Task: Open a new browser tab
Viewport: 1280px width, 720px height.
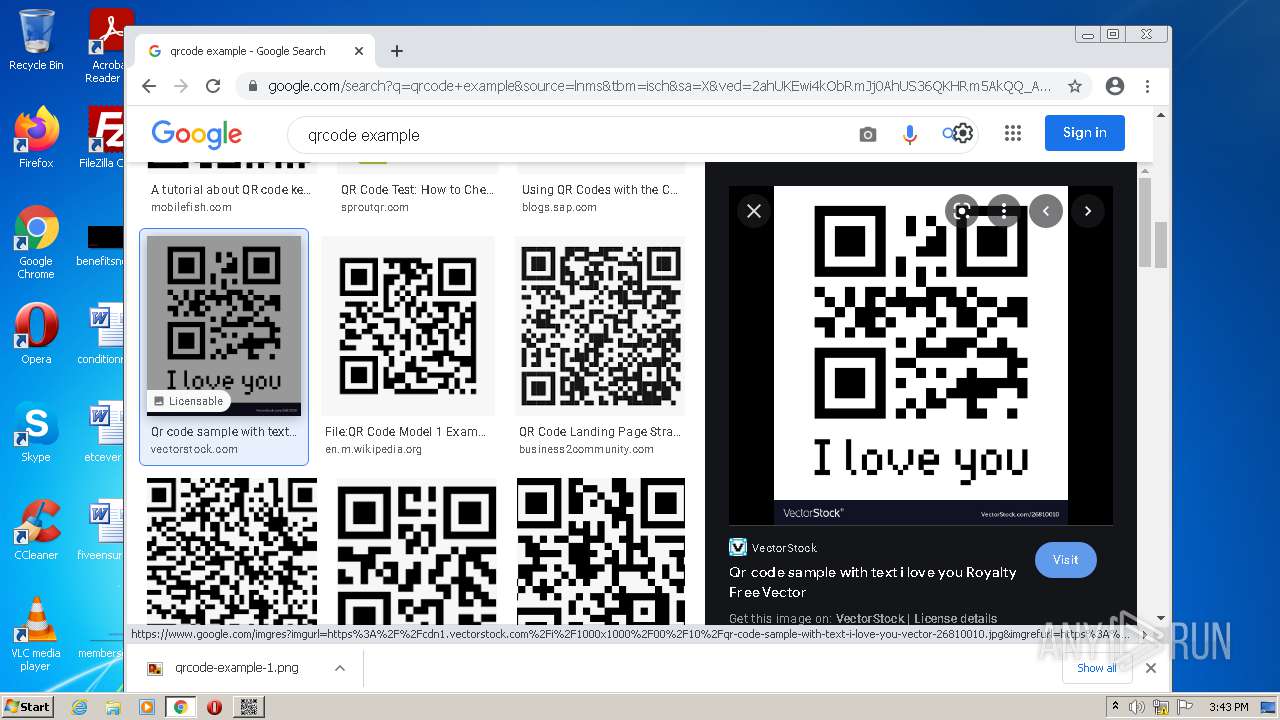Action: (397, 51)
